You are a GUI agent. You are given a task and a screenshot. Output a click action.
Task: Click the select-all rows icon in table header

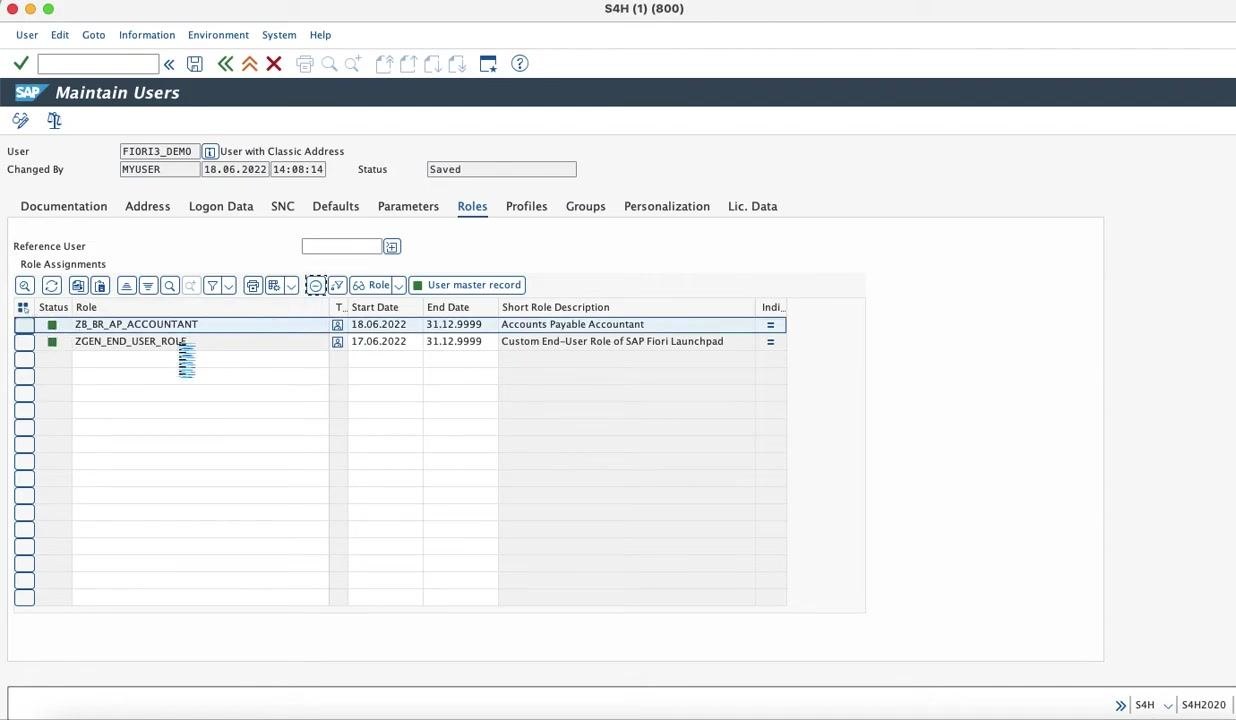point(23,308)
